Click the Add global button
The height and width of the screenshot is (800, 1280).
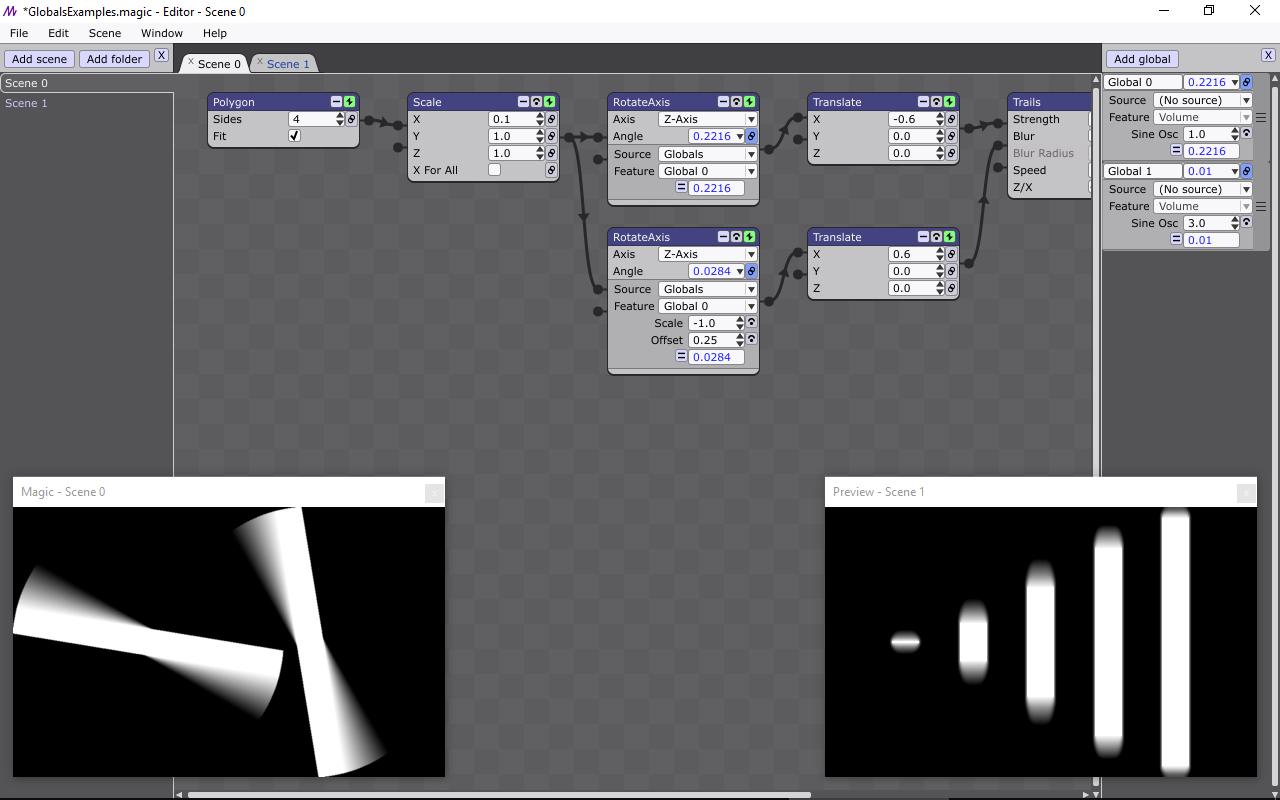[x=1142, y=59]
